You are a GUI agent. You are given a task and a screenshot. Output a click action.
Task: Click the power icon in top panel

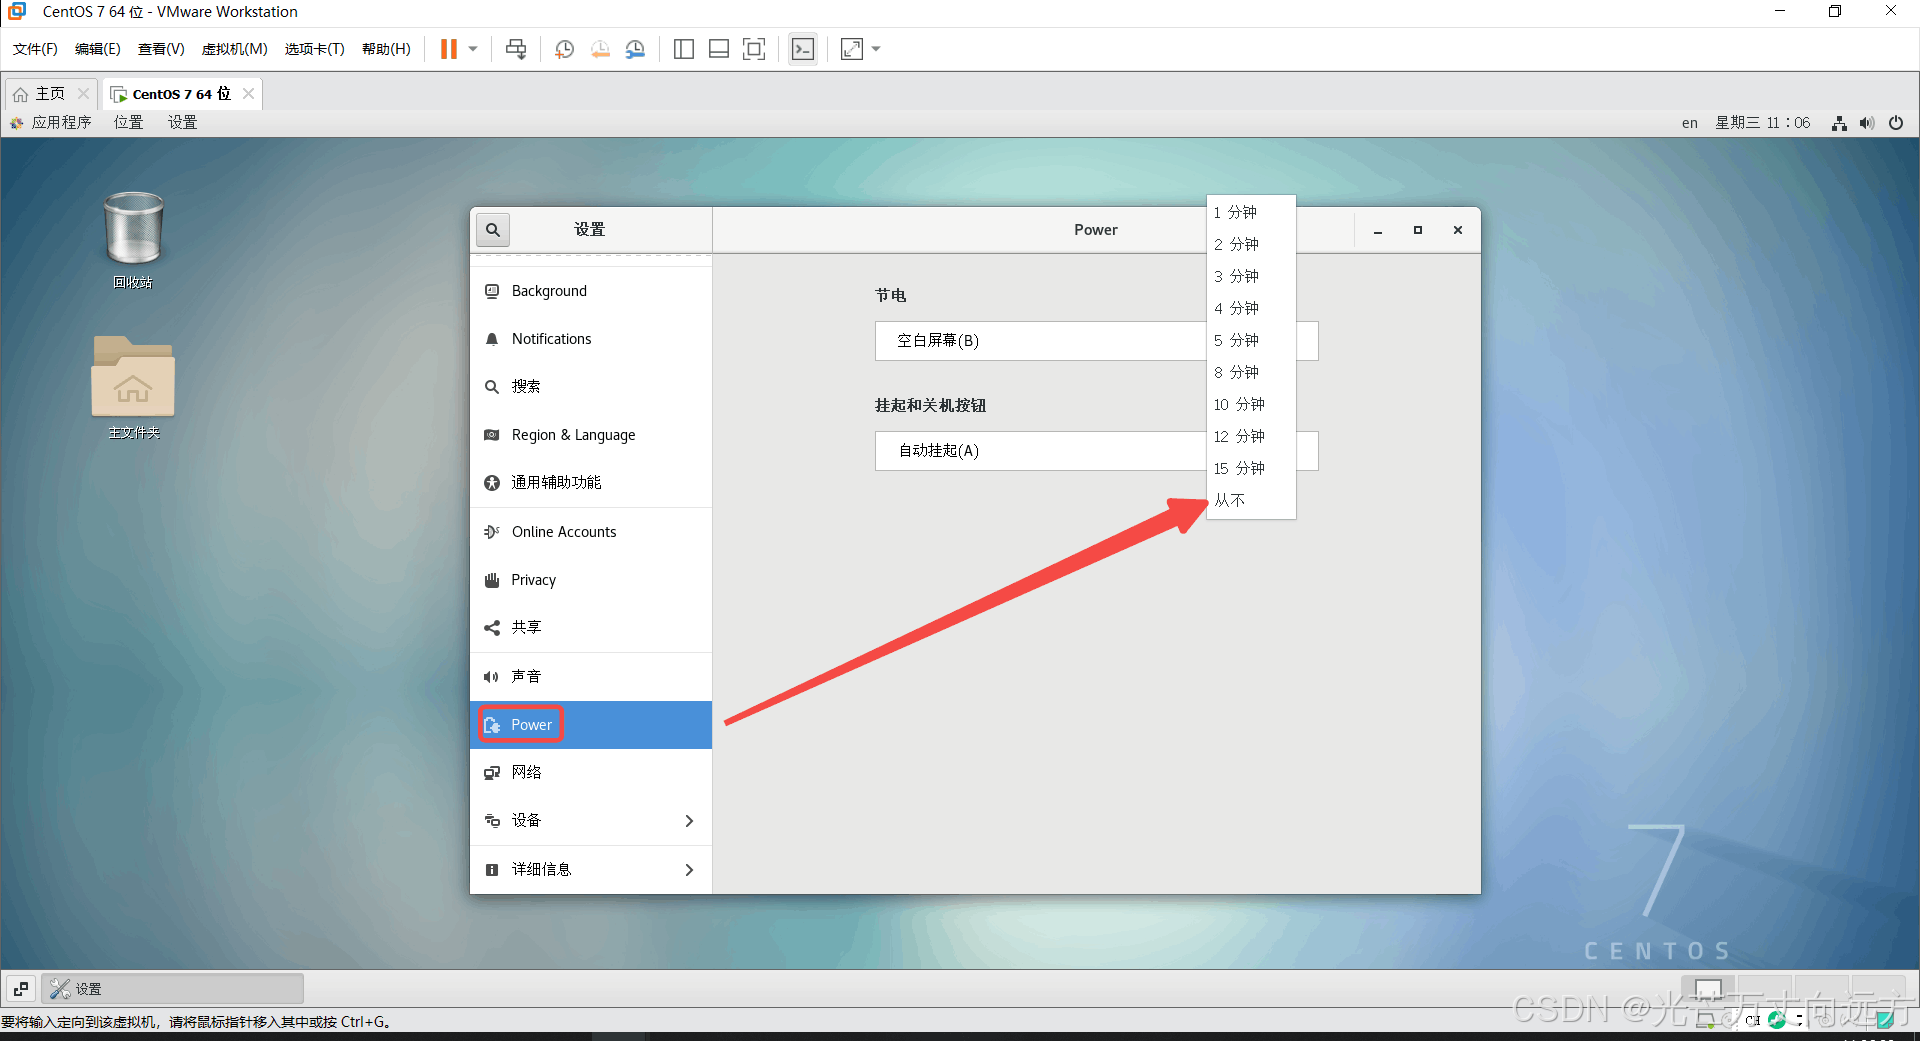tap(1896, 123)
